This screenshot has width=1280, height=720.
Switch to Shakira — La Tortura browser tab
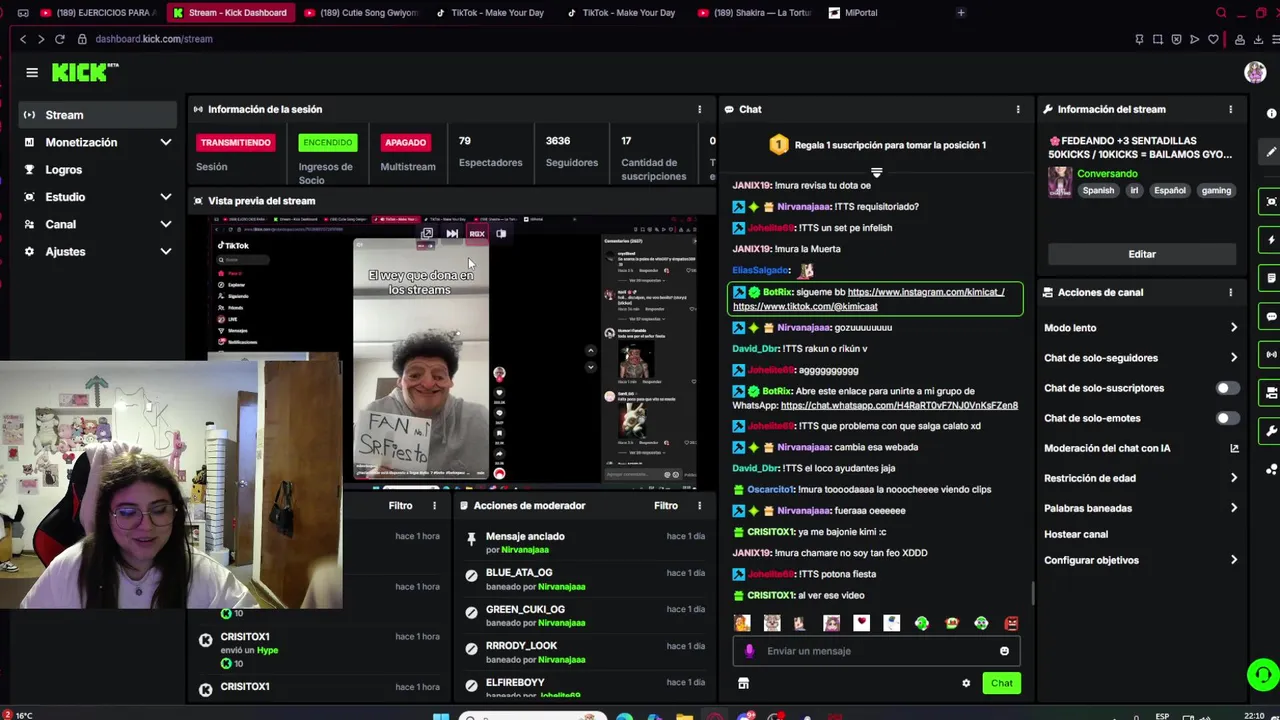click(753, 13)
